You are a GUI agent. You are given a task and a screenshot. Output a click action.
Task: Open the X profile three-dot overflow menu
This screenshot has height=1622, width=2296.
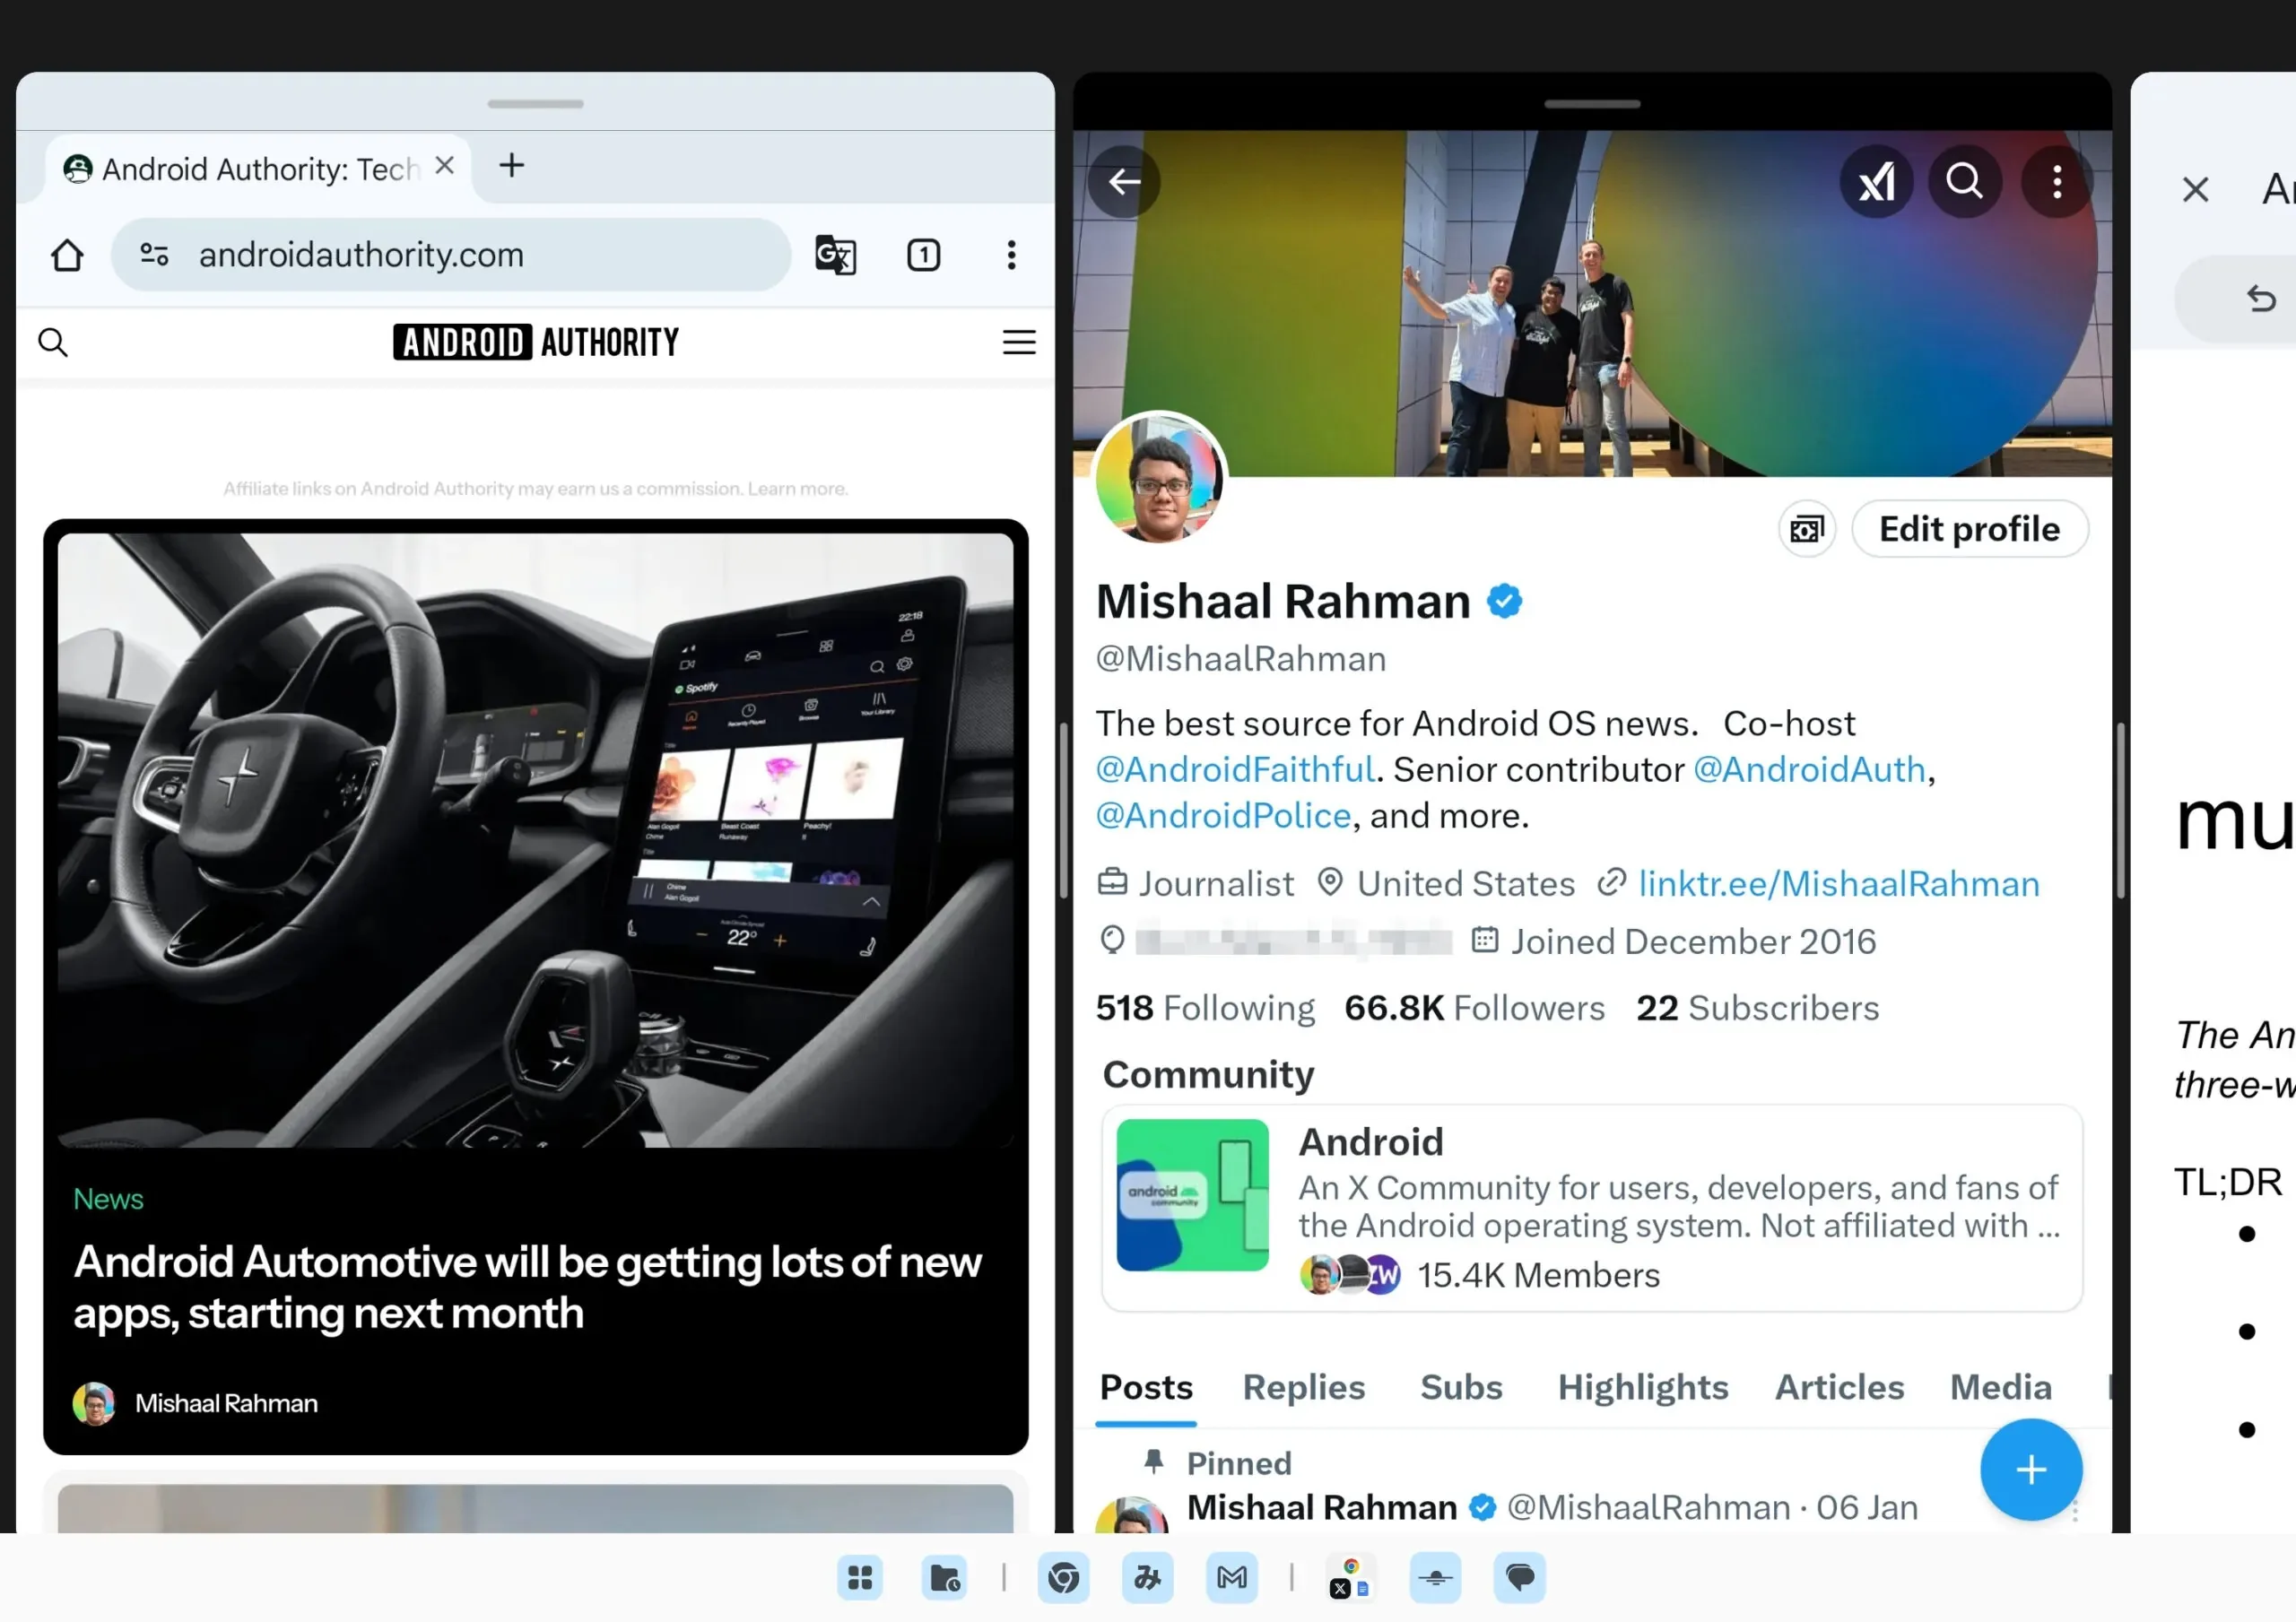2056,182
